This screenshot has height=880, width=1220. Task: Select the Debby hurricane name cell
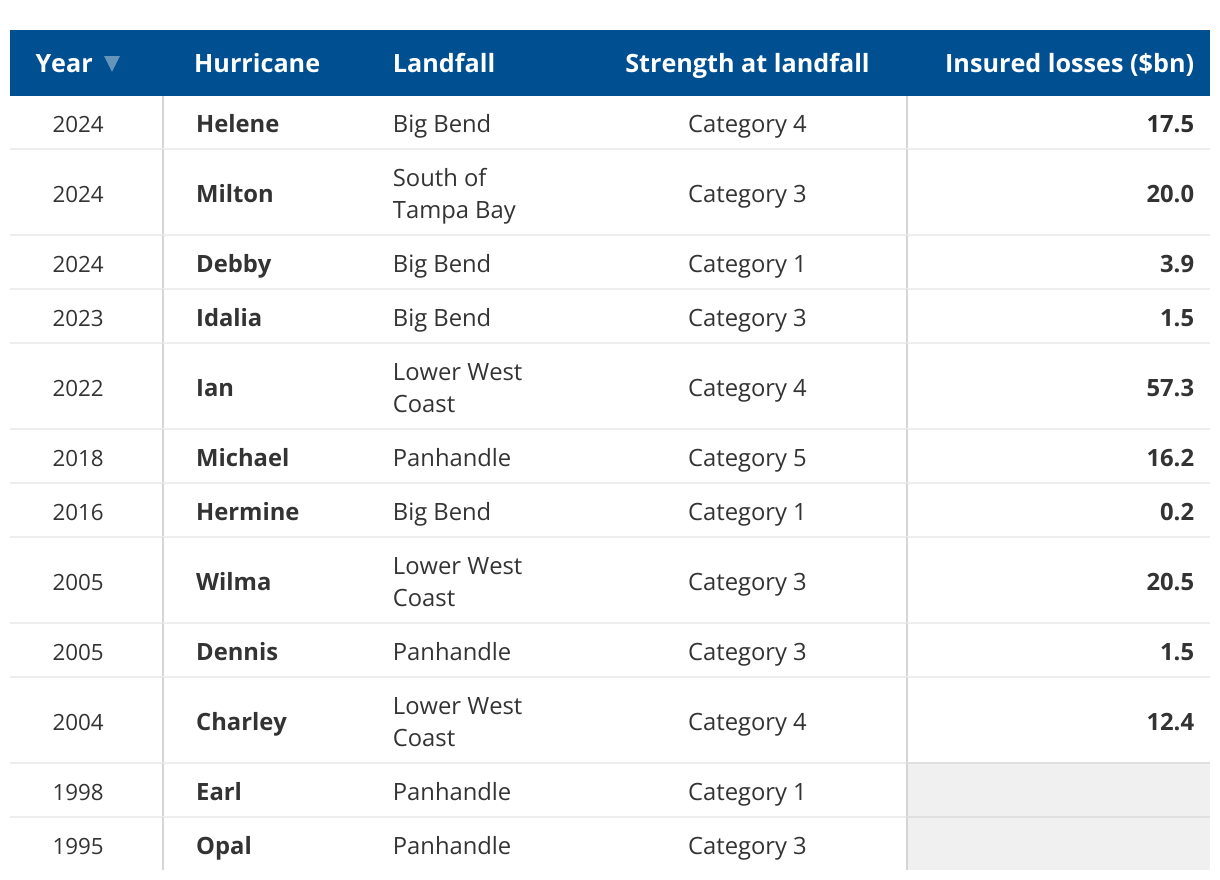pos(234,264)
